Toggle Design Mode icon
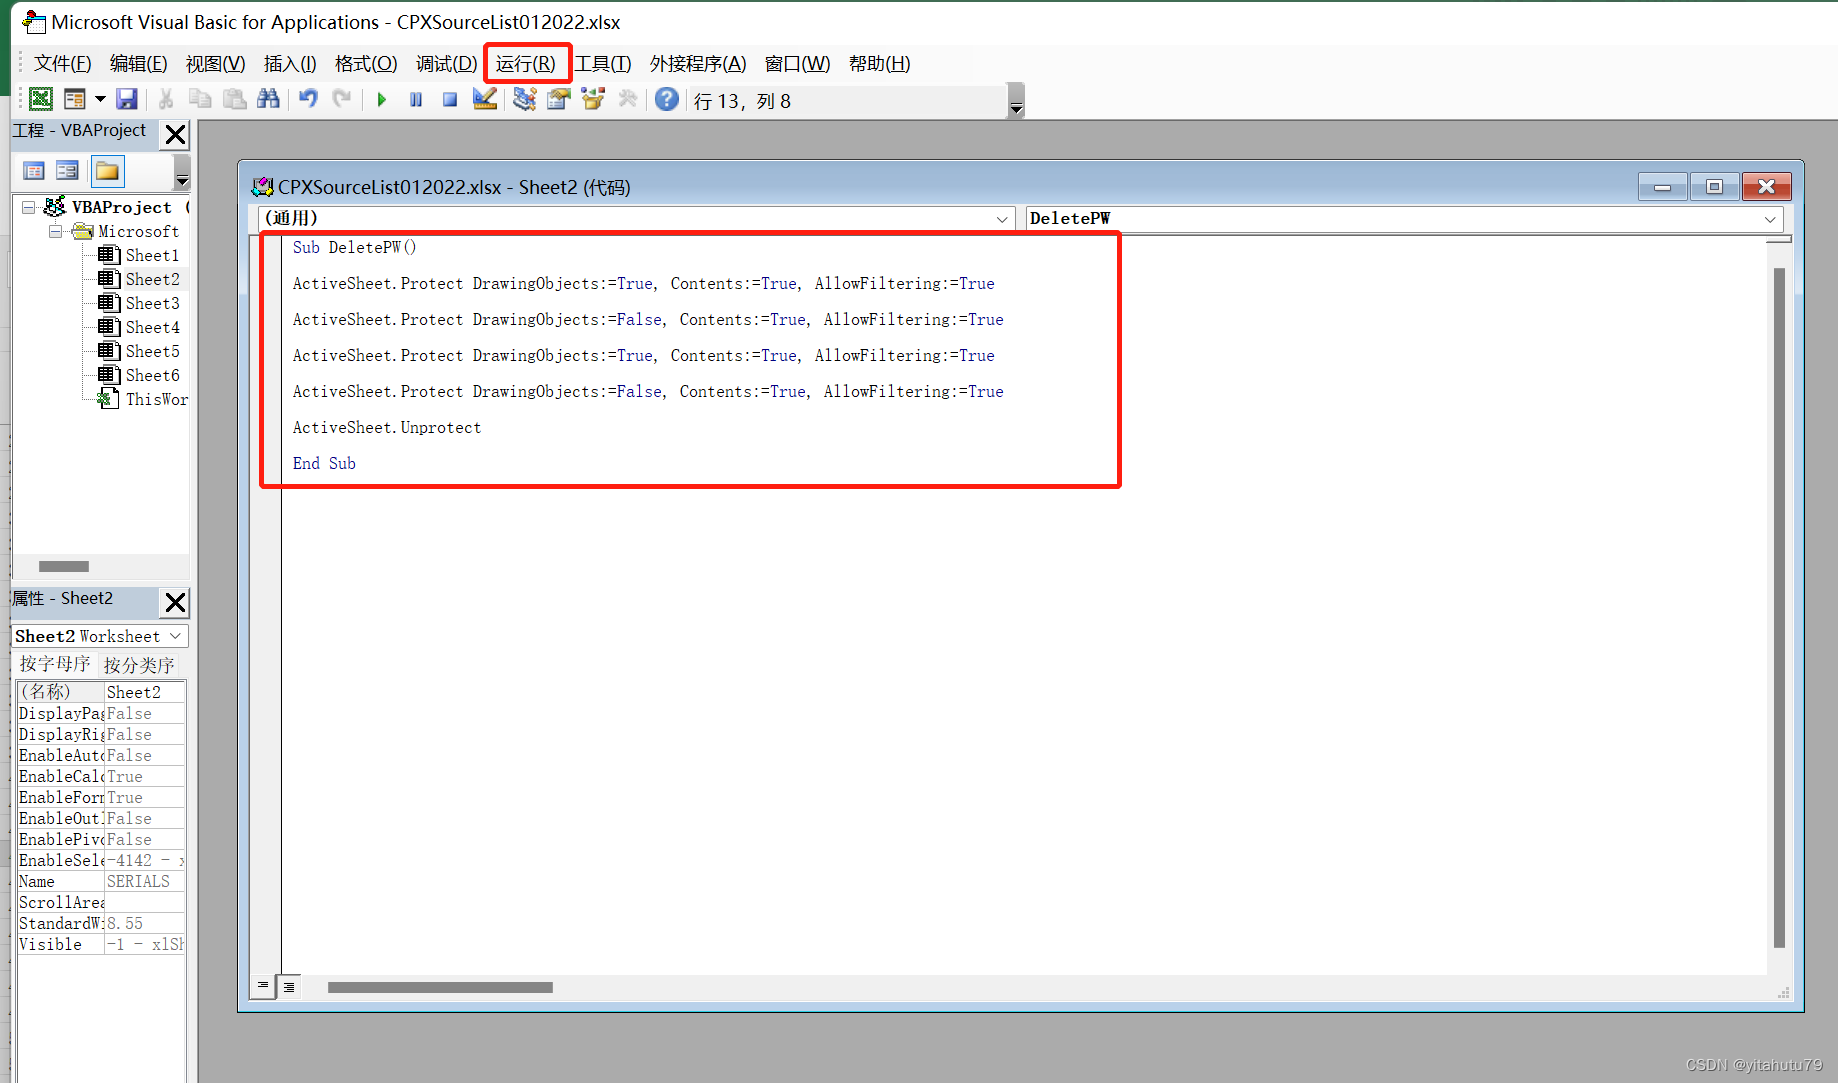The height and width of the screenshot is (1083, 1838). tap(485, 99)
